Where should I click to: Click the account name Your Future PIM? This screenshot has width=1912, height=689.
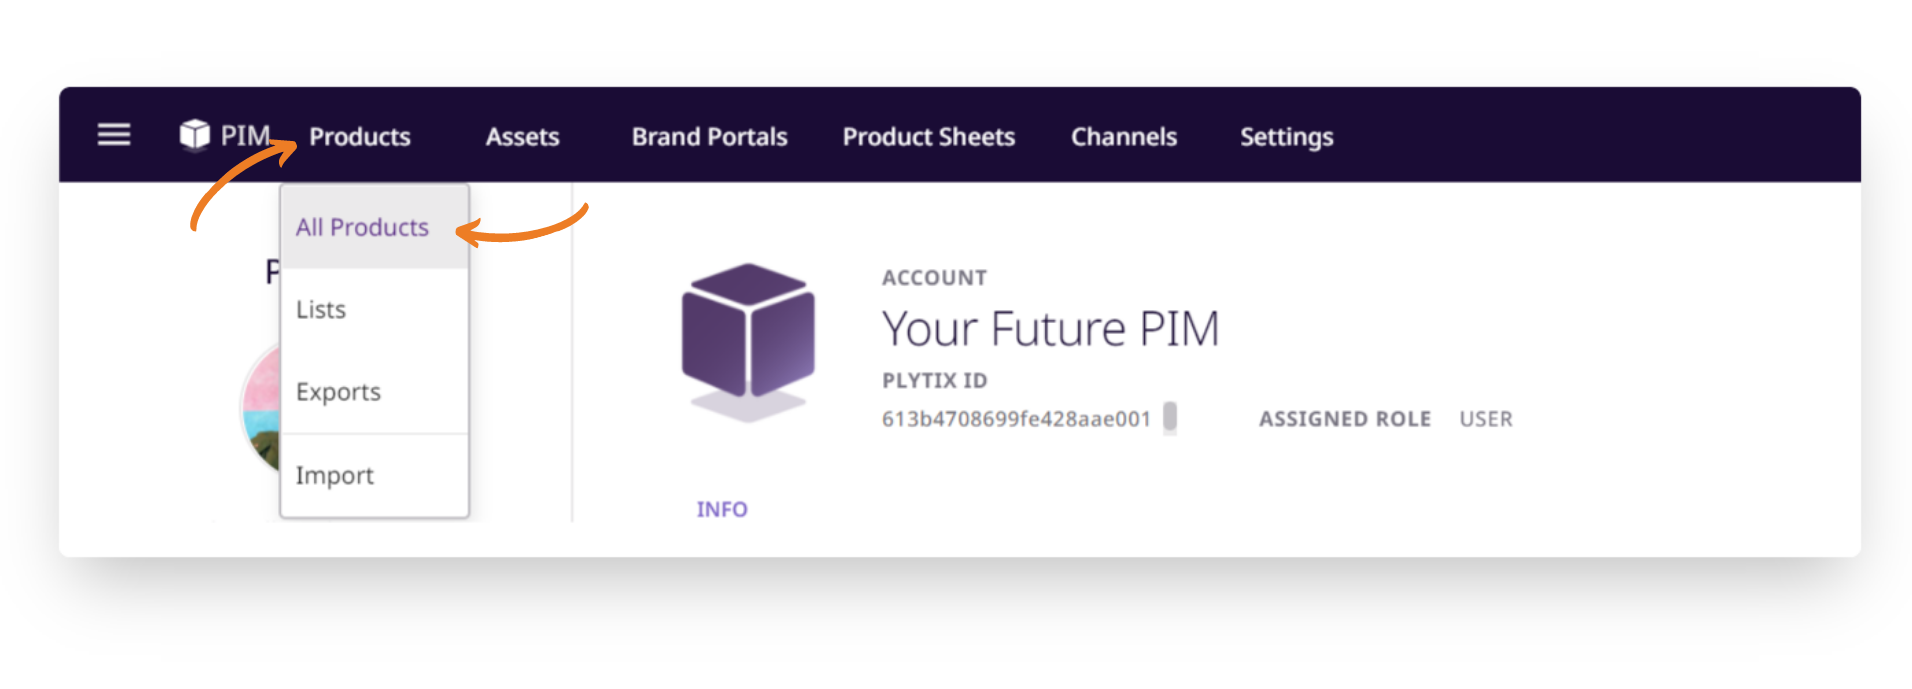[x=1050, y=328]
